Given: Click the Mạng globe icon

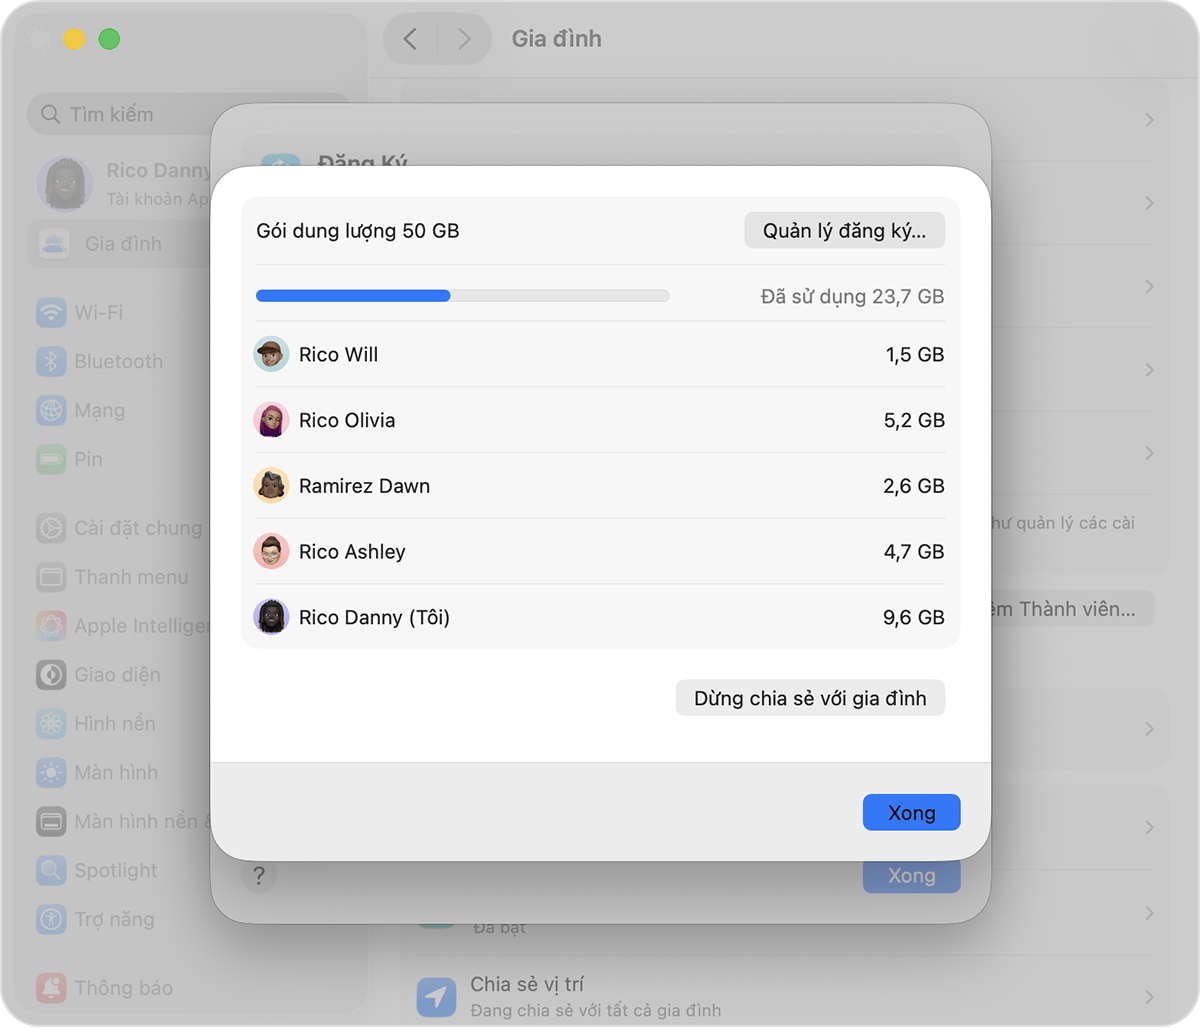Looking at the screenshot, I should coord(50,410).
